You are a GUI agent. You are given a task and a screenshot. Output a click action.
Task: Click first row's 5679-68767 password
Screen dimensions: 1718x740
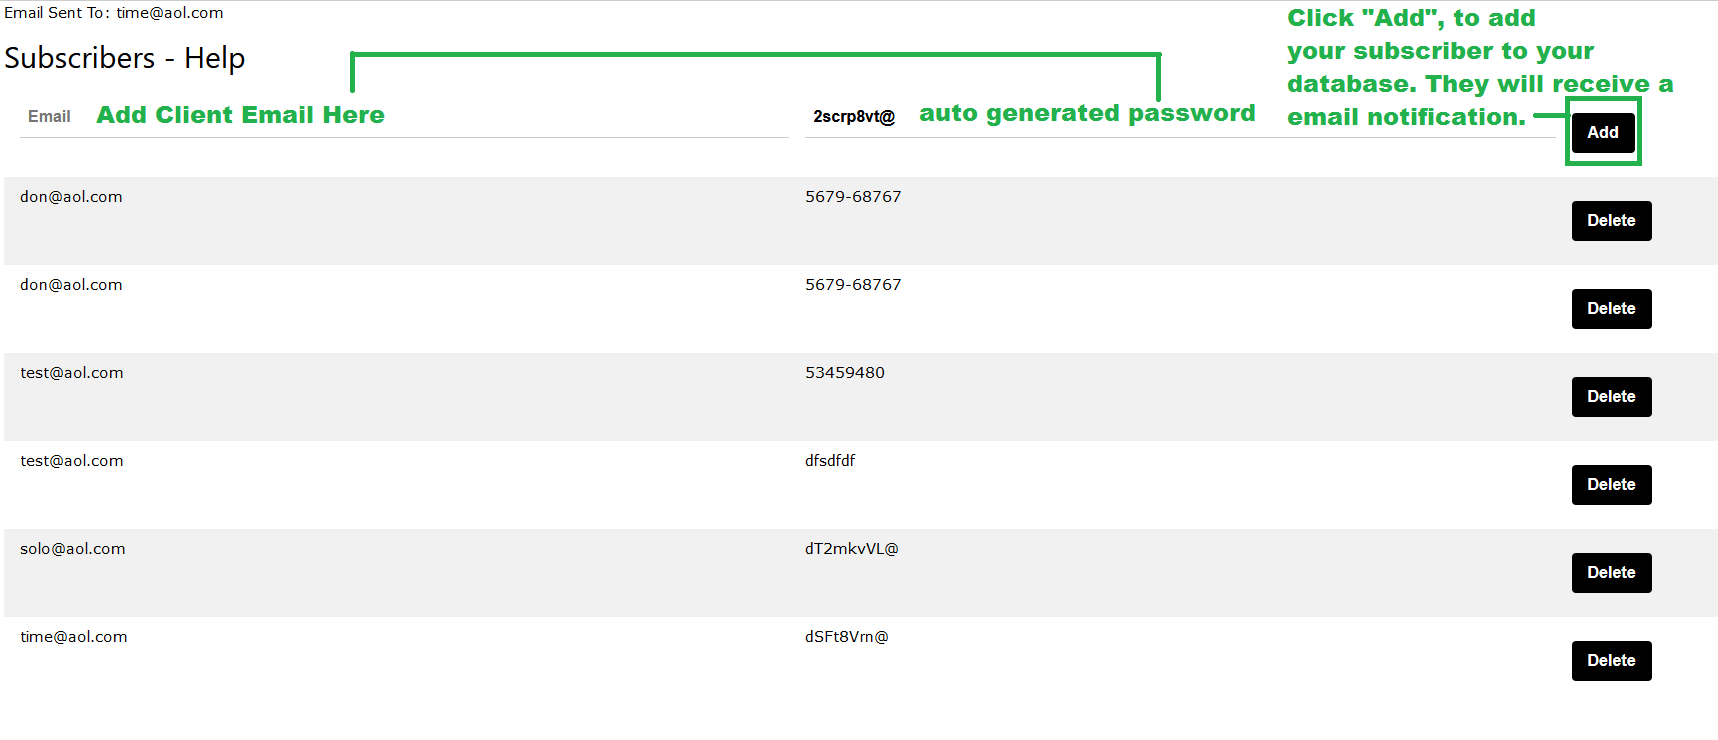pos(853,197)
